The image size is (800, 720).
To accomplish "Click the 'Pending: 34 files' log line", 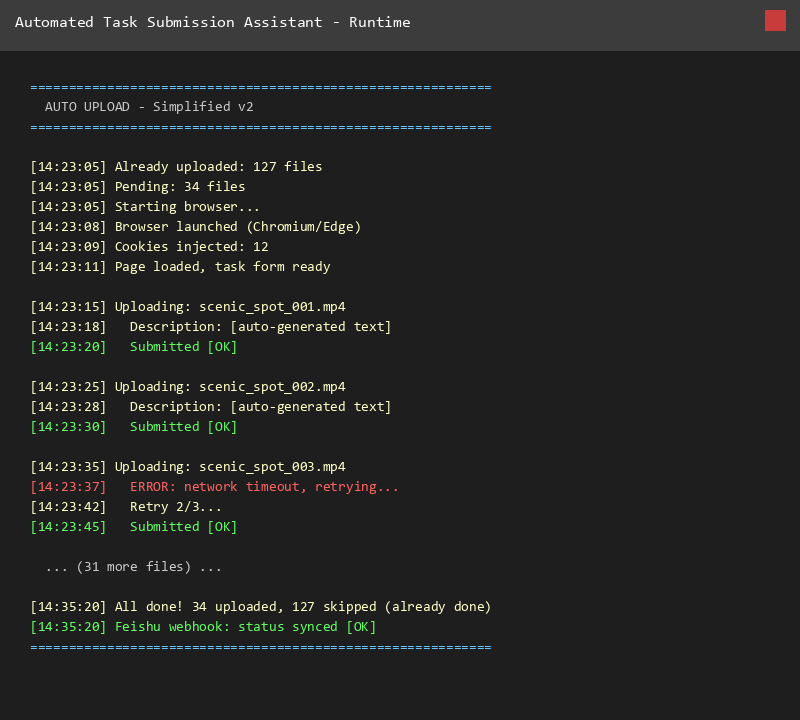I will pyautogui.click(x=138, y=187).
